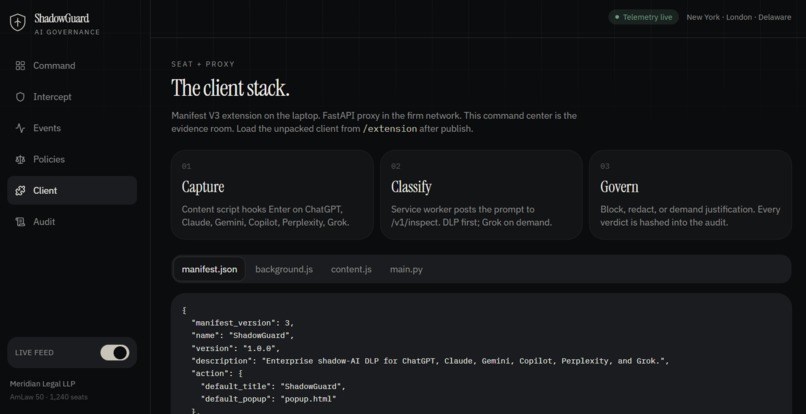The height and width of the screenshot is (414, 806).
Task: Click the 'LIVE FEED' label
Action: tap(34, 352)
